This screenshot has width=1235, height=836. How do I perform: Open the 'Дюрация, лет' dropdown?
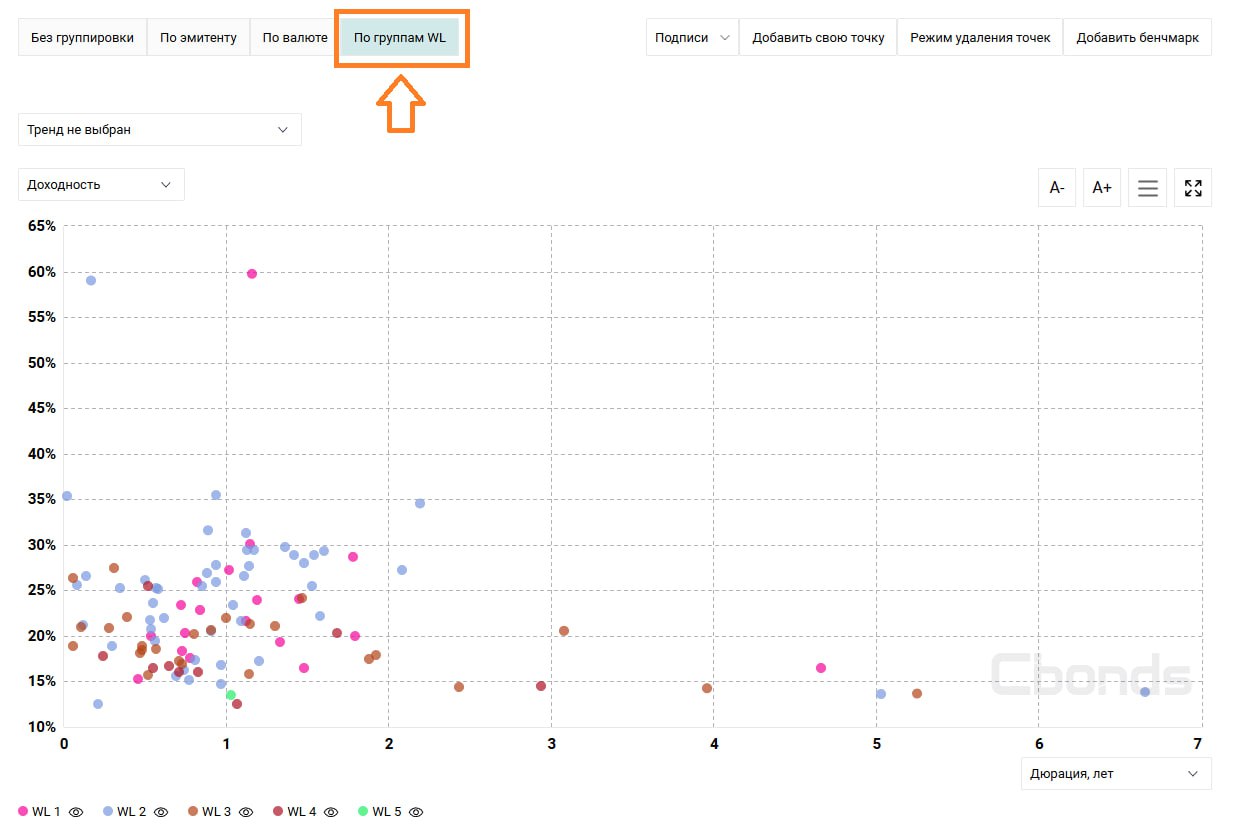tap(1115, 774)
